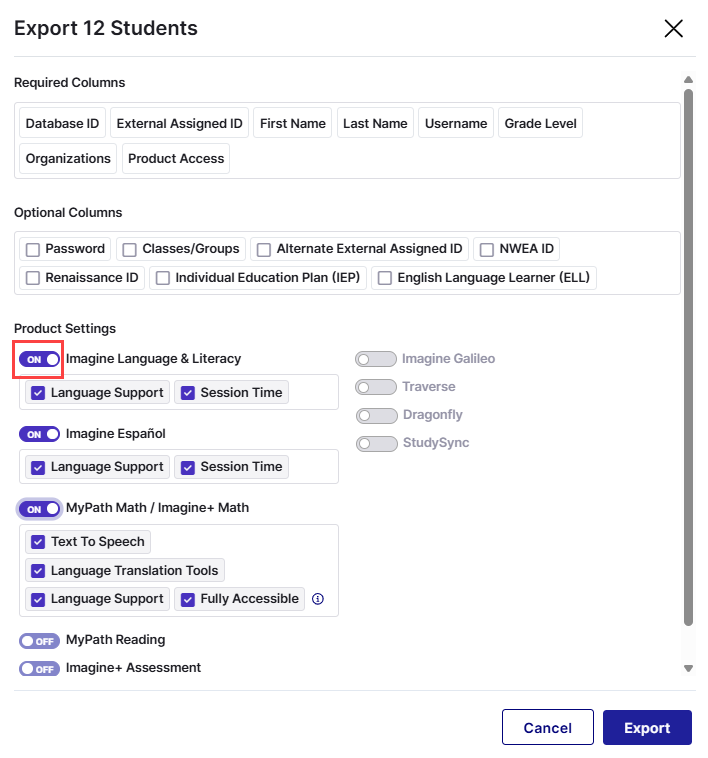Check the Password optional column

pos(33,249)
